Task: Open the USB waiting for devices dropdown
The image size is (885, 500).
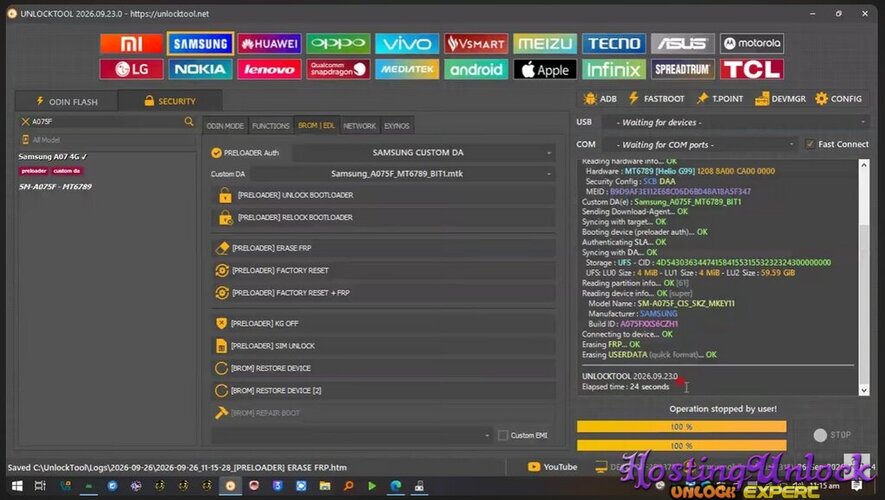Action: click(735, 122)
